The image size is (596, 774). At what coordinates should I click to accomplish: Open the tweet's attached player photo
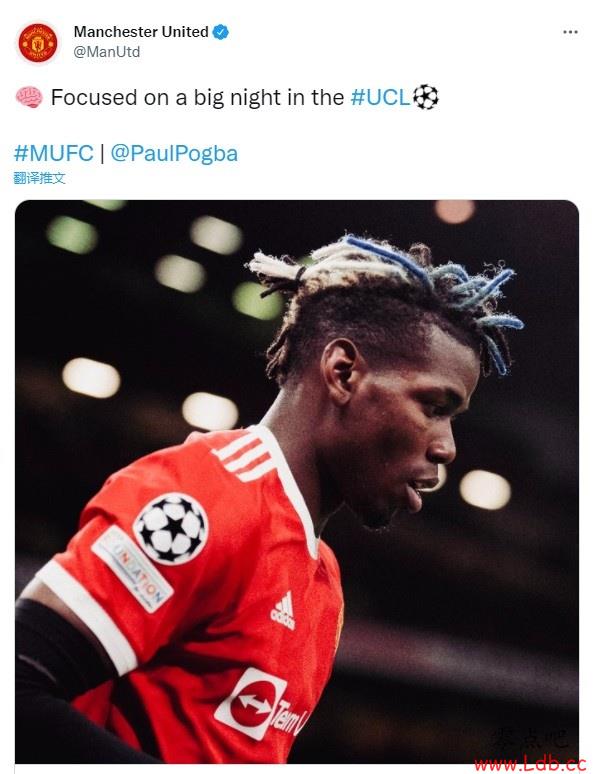(x=297, y=481)
